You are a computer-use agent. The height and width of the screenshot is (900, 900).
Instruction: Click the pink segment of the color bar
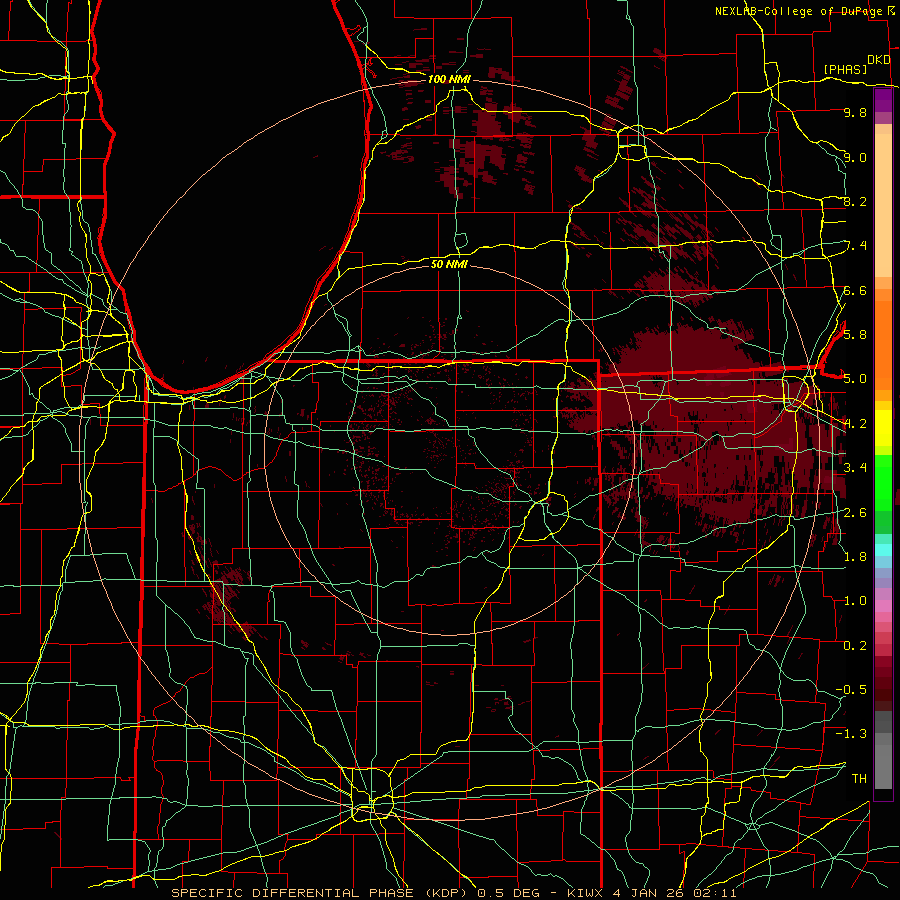tap(883, 606)
